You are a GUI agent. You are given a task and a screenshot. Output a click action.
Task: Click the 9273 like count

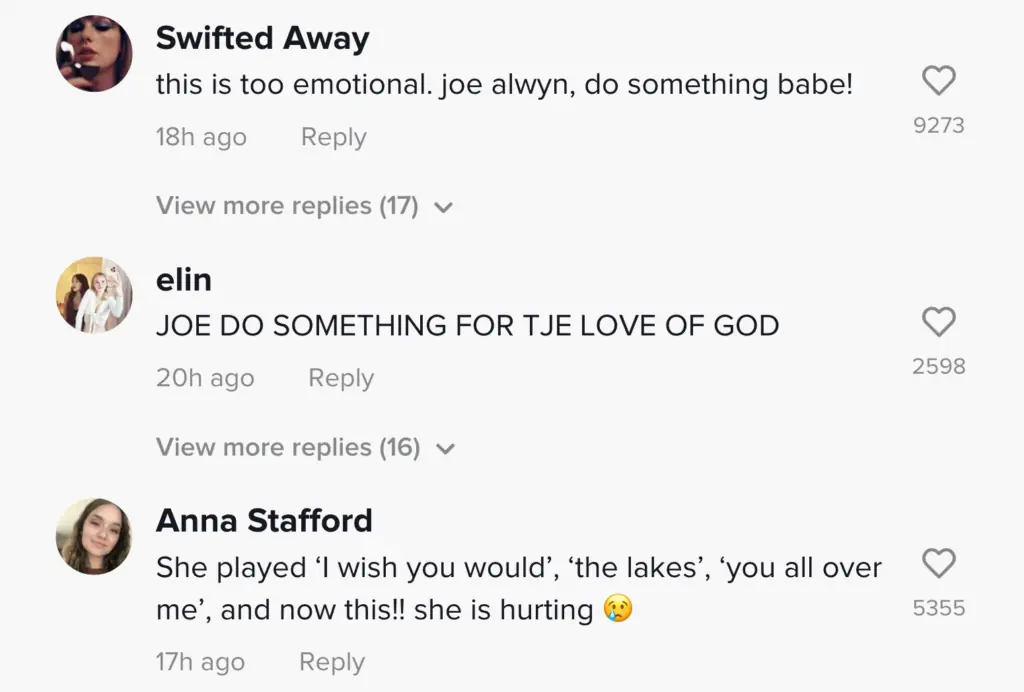coord(938,126)
